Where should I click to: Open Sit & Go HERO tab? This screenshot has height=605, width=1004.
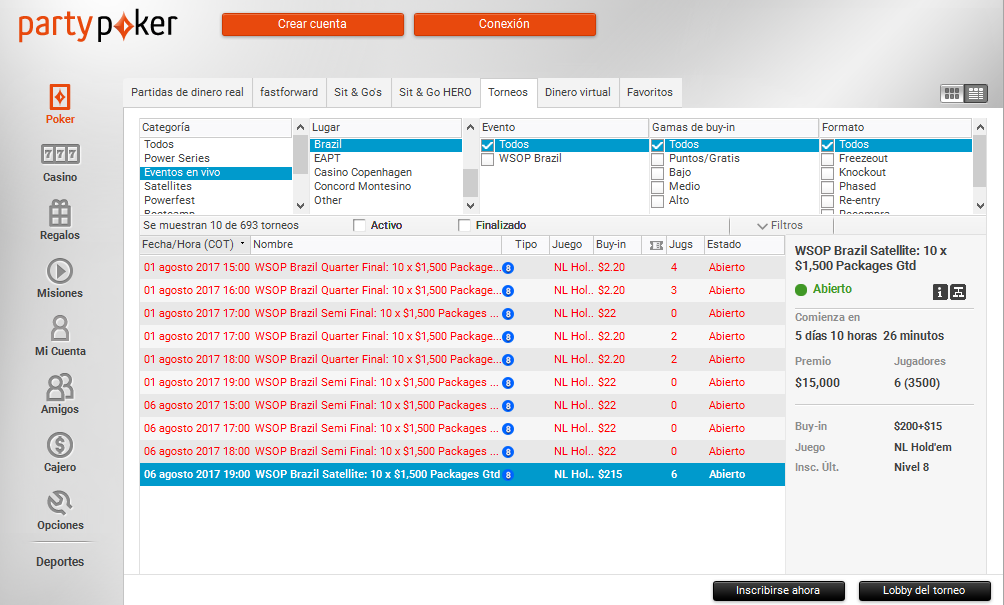[435, 93]
